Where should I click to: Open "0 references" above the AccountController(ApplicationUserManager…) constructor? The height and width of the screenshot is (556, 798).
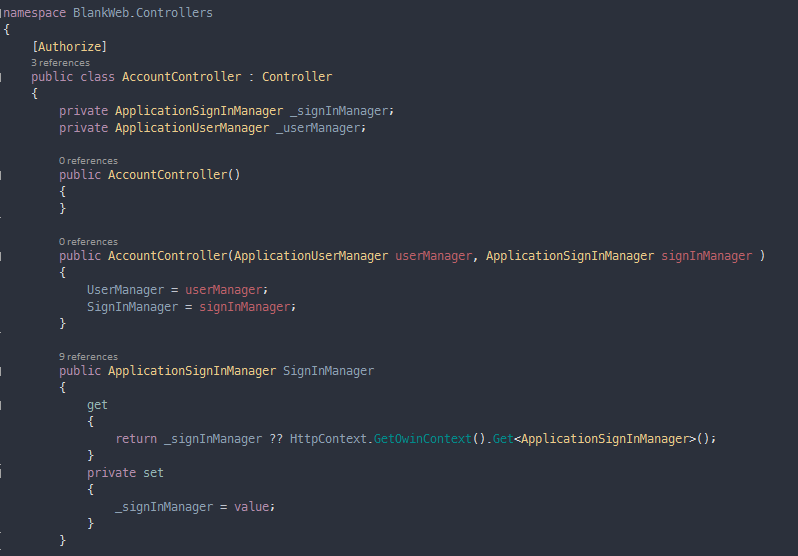point(88,241)
